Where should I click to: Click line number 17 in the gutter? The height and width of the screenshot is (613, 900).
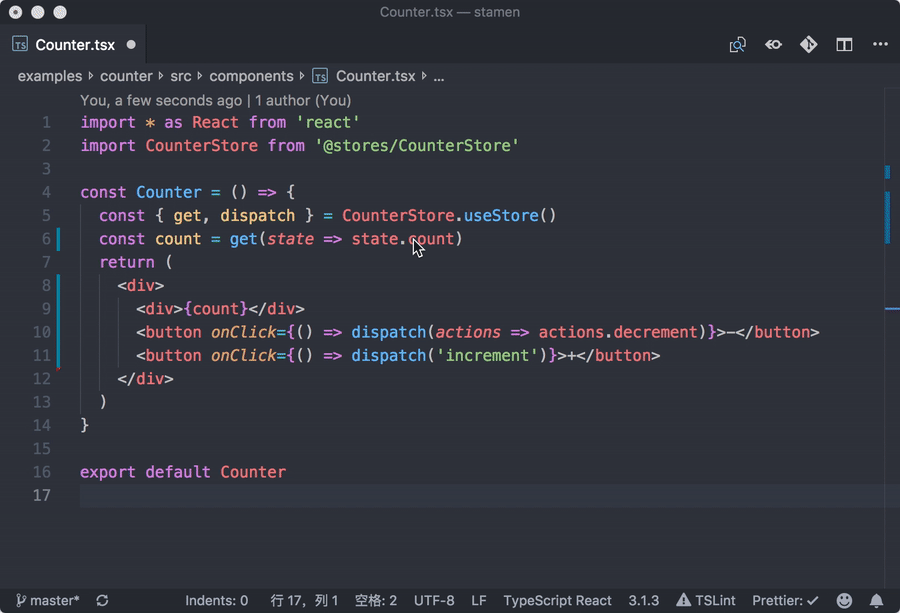pos(41,495)
